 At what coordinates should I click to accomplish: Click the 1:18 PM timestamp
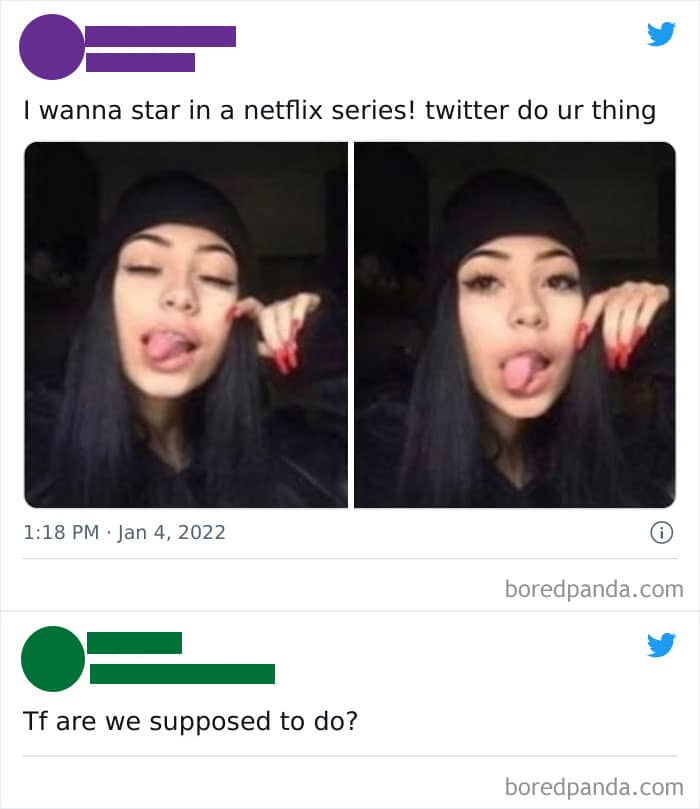[61, 532]
